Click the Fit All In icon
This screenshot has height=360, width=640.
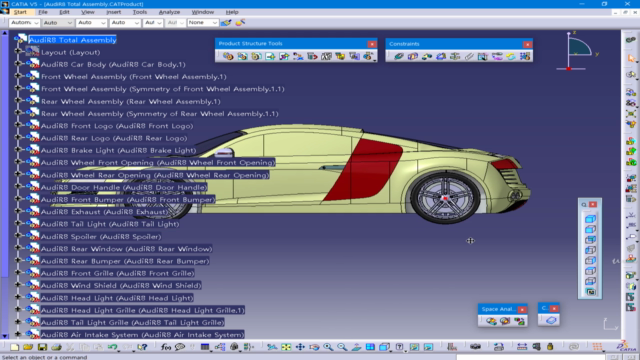coord(286,347)
